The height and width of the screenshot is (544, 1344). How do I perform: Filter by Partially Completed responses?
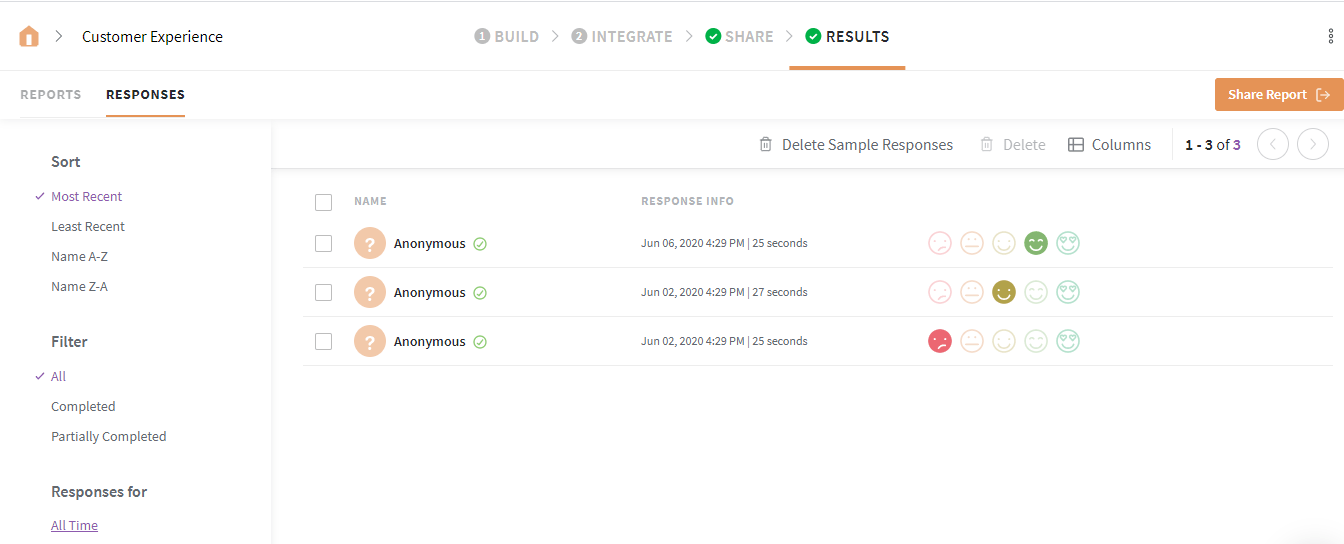coord(108,437)
